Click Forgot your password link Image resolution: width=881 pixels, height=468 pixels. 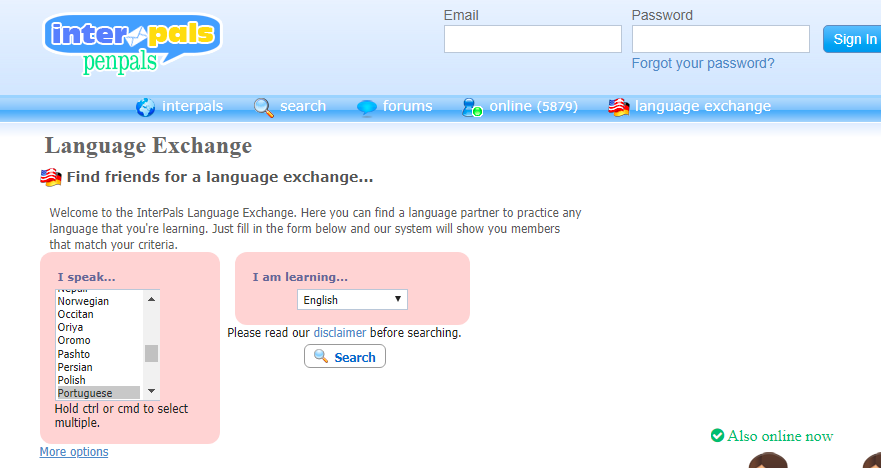703,63
